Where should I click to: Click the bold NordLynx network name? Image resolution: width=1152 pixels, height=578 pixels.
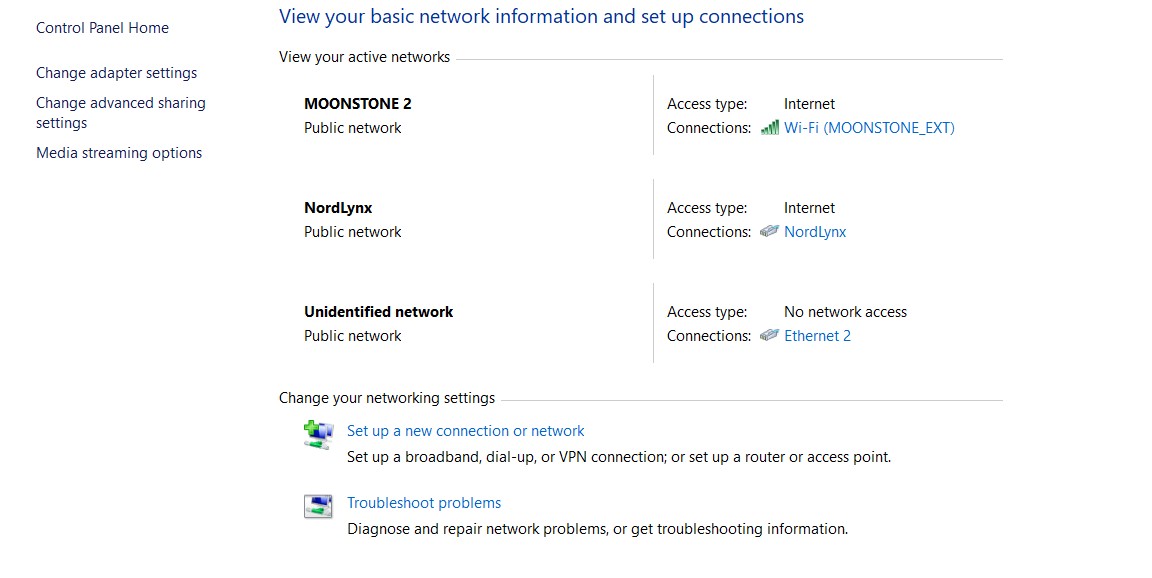coord(338,208)
